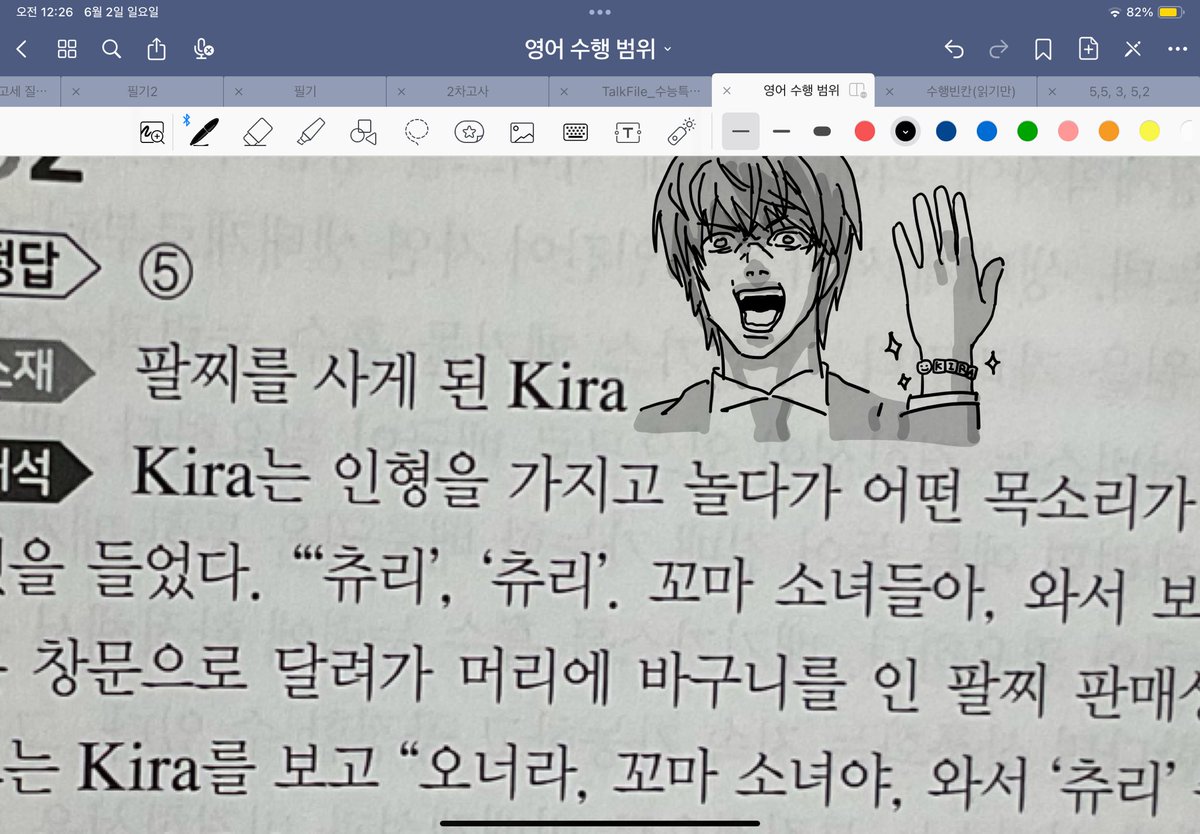Select the Lasso selection tool
The width and height of the screenshot is (1200, 834).
coord(416,132)
